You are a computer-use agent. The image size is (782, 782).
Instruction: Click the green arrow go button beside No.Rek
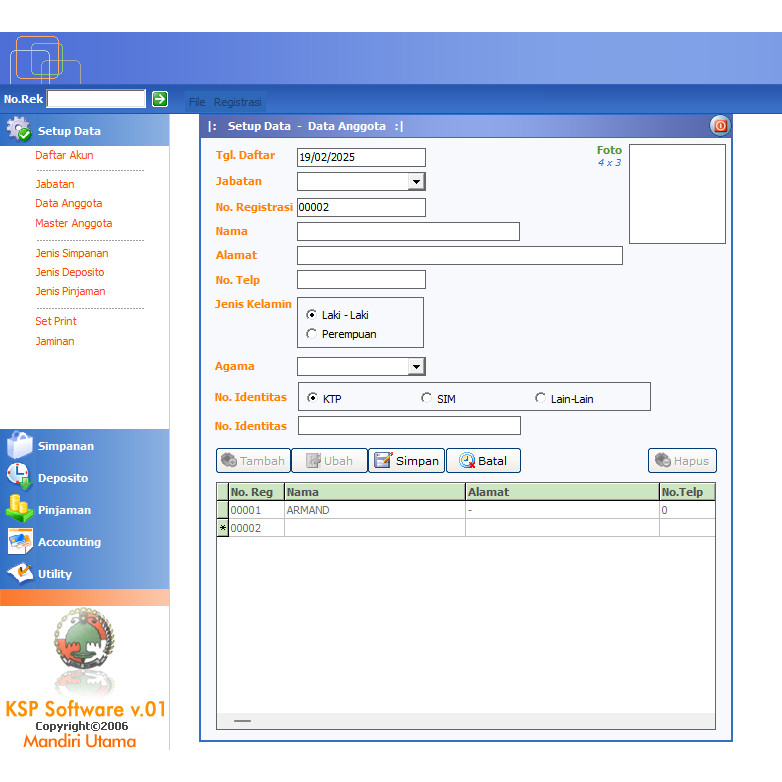pyautogui.click(x=160, y=99)
